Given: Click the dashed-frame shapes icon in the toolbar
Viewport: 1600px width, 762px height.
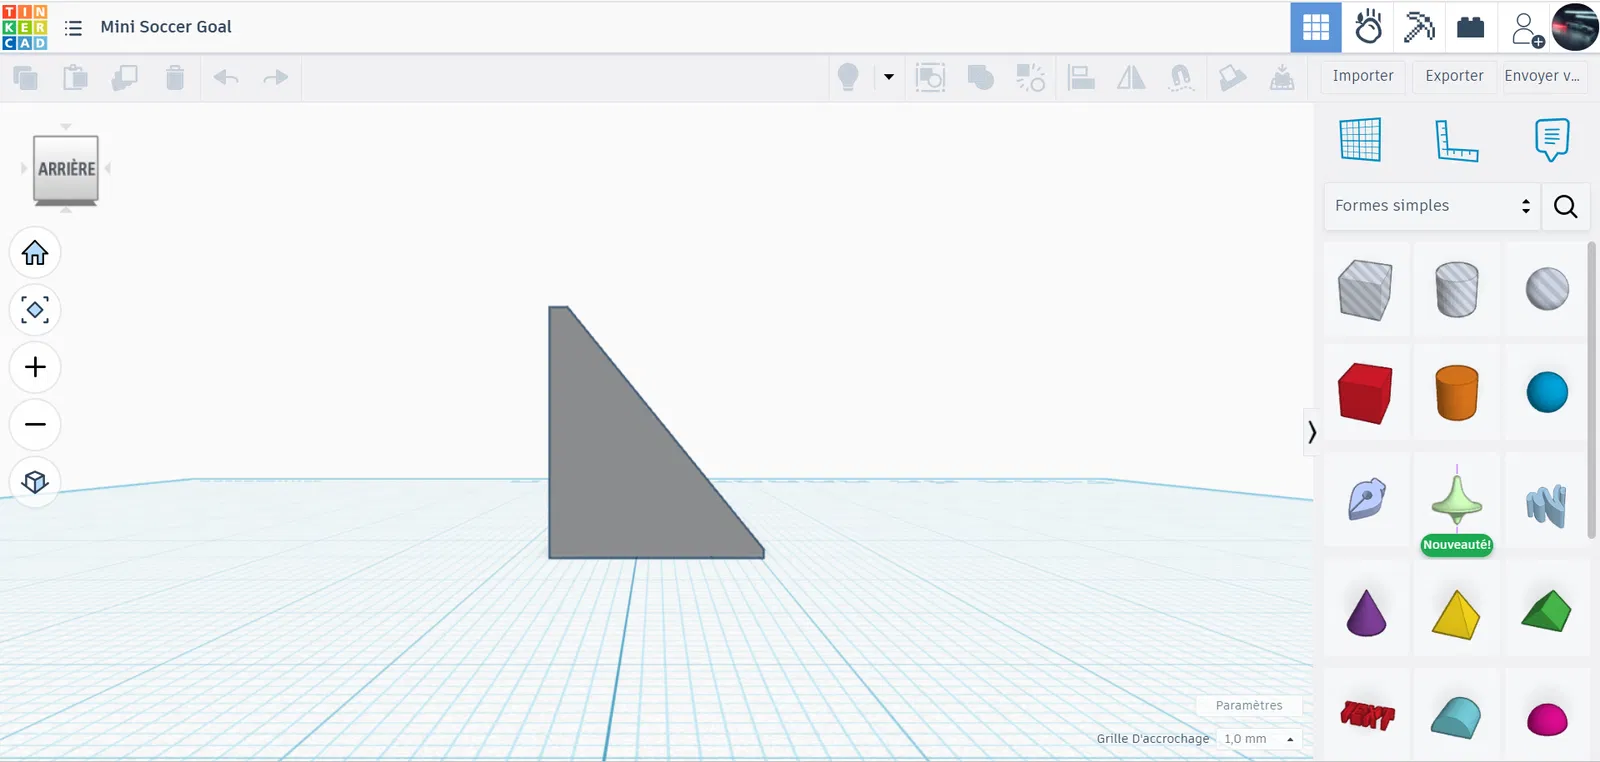Looking at the screenshot, I should pos(930,77).
